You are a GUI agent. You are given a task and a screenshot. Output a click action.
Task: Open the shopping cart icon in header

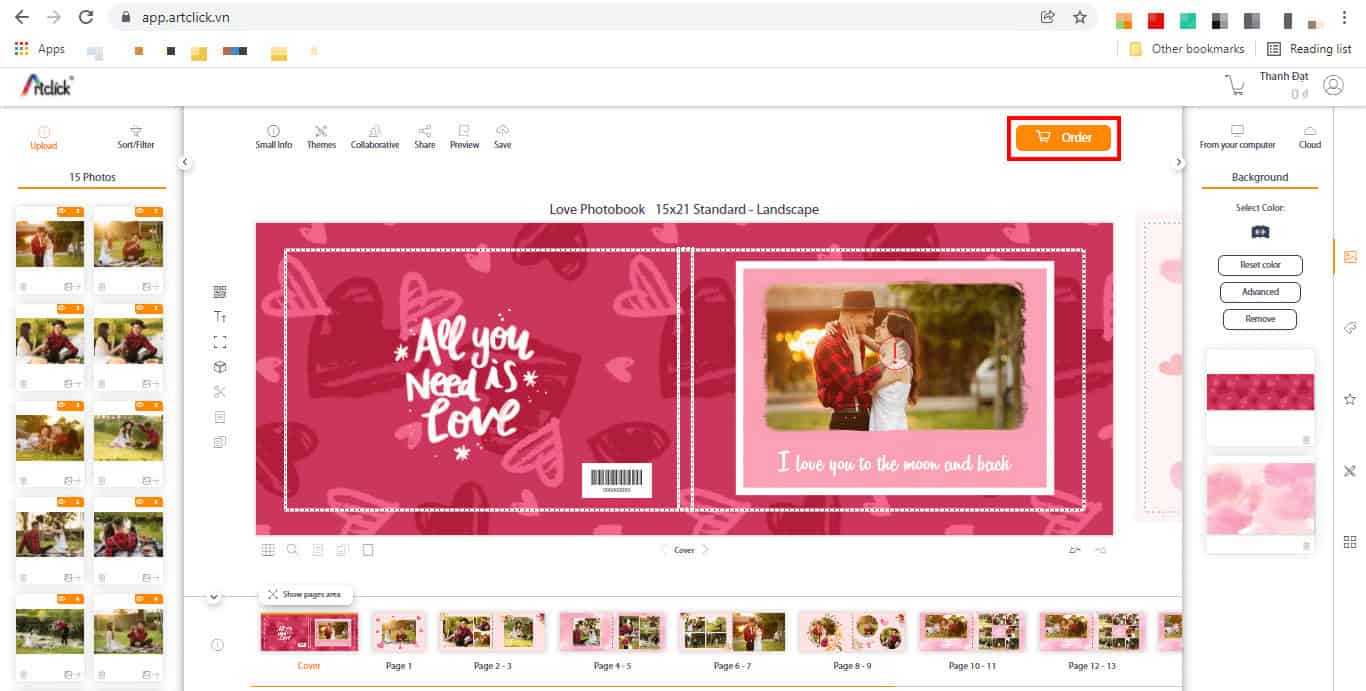pos(1236,86)
